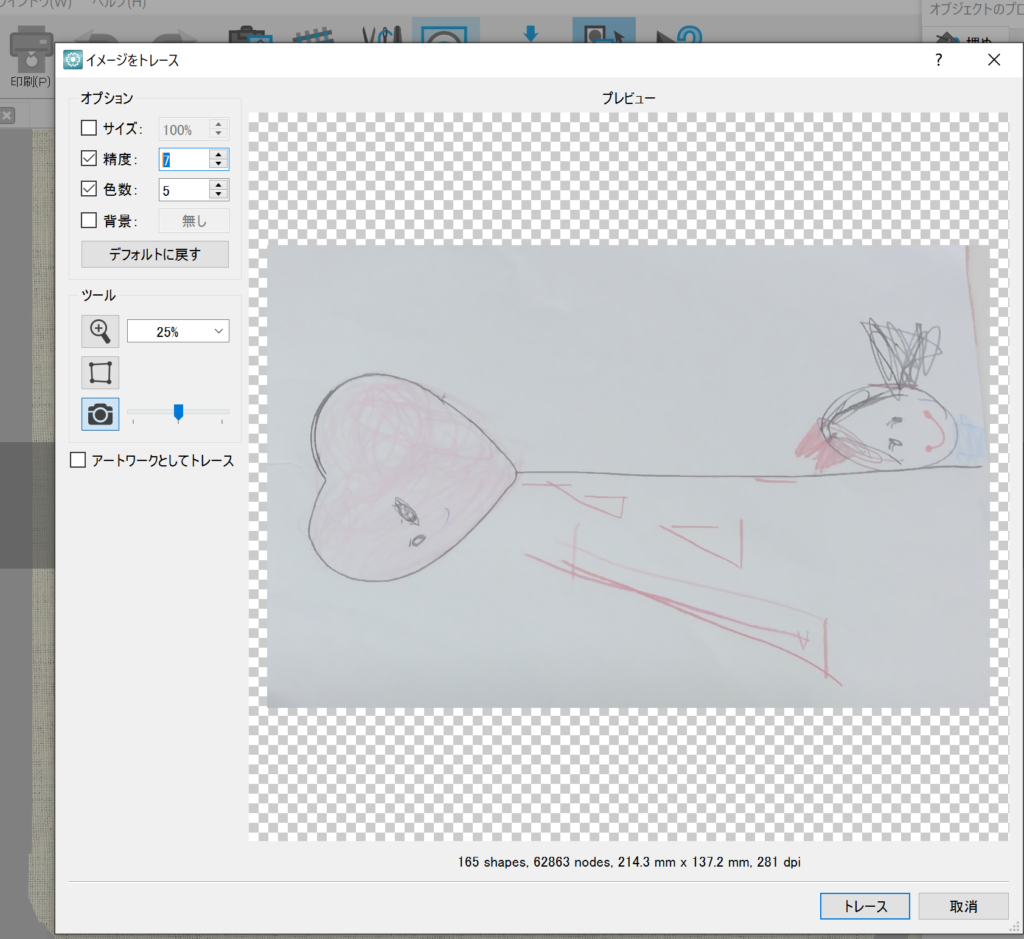Close the Trace Image dialog

click(x=993, y=60)
